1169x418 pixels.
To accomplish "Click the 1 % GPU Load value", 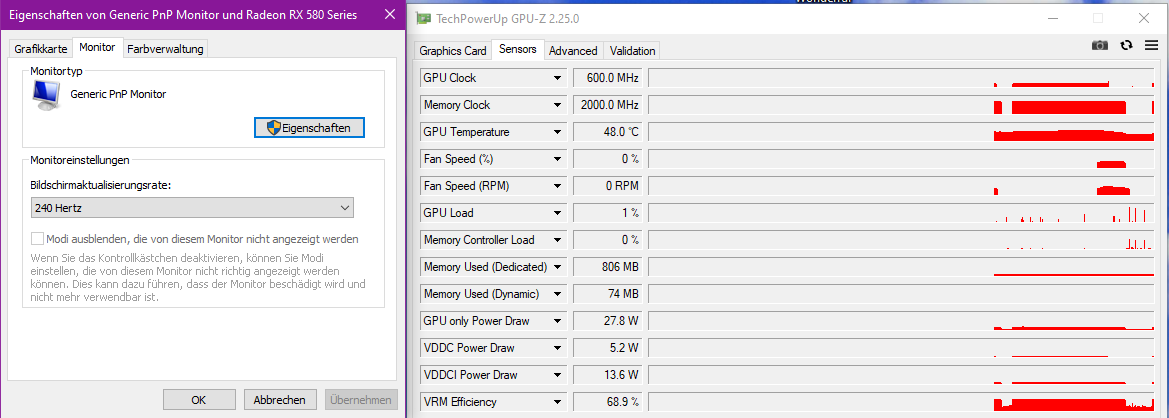I will point(608,213).
